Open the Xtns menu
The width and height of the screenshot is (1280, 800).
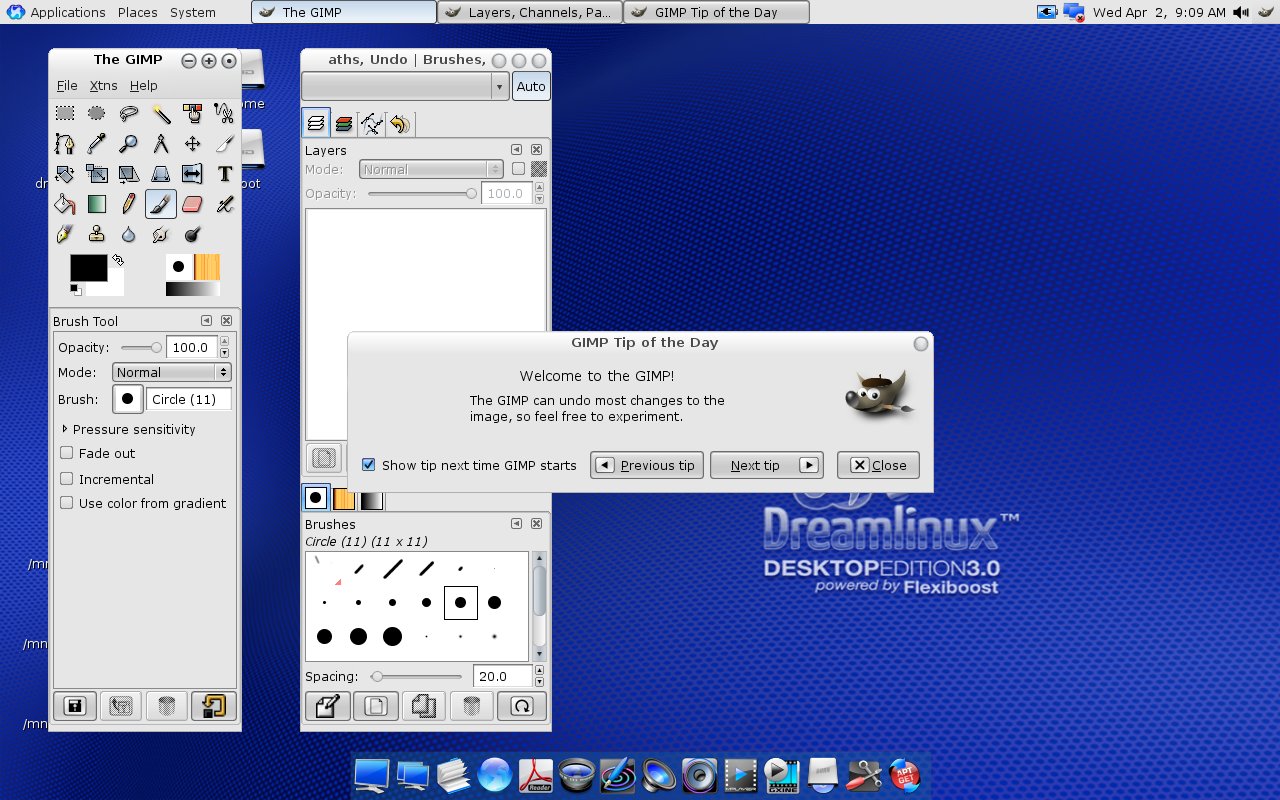(103, 86)
